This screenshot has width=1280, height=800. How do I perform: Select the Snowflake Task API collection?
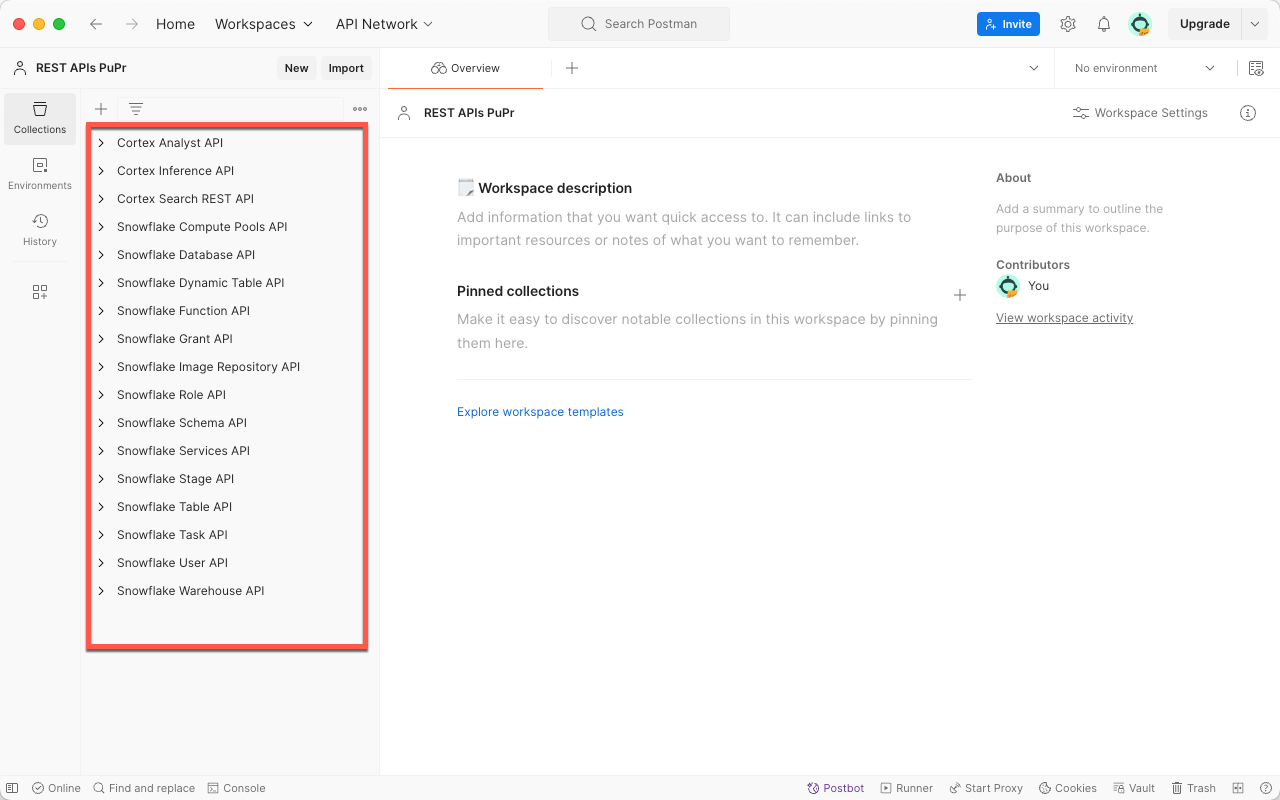[x=172, y=535]
